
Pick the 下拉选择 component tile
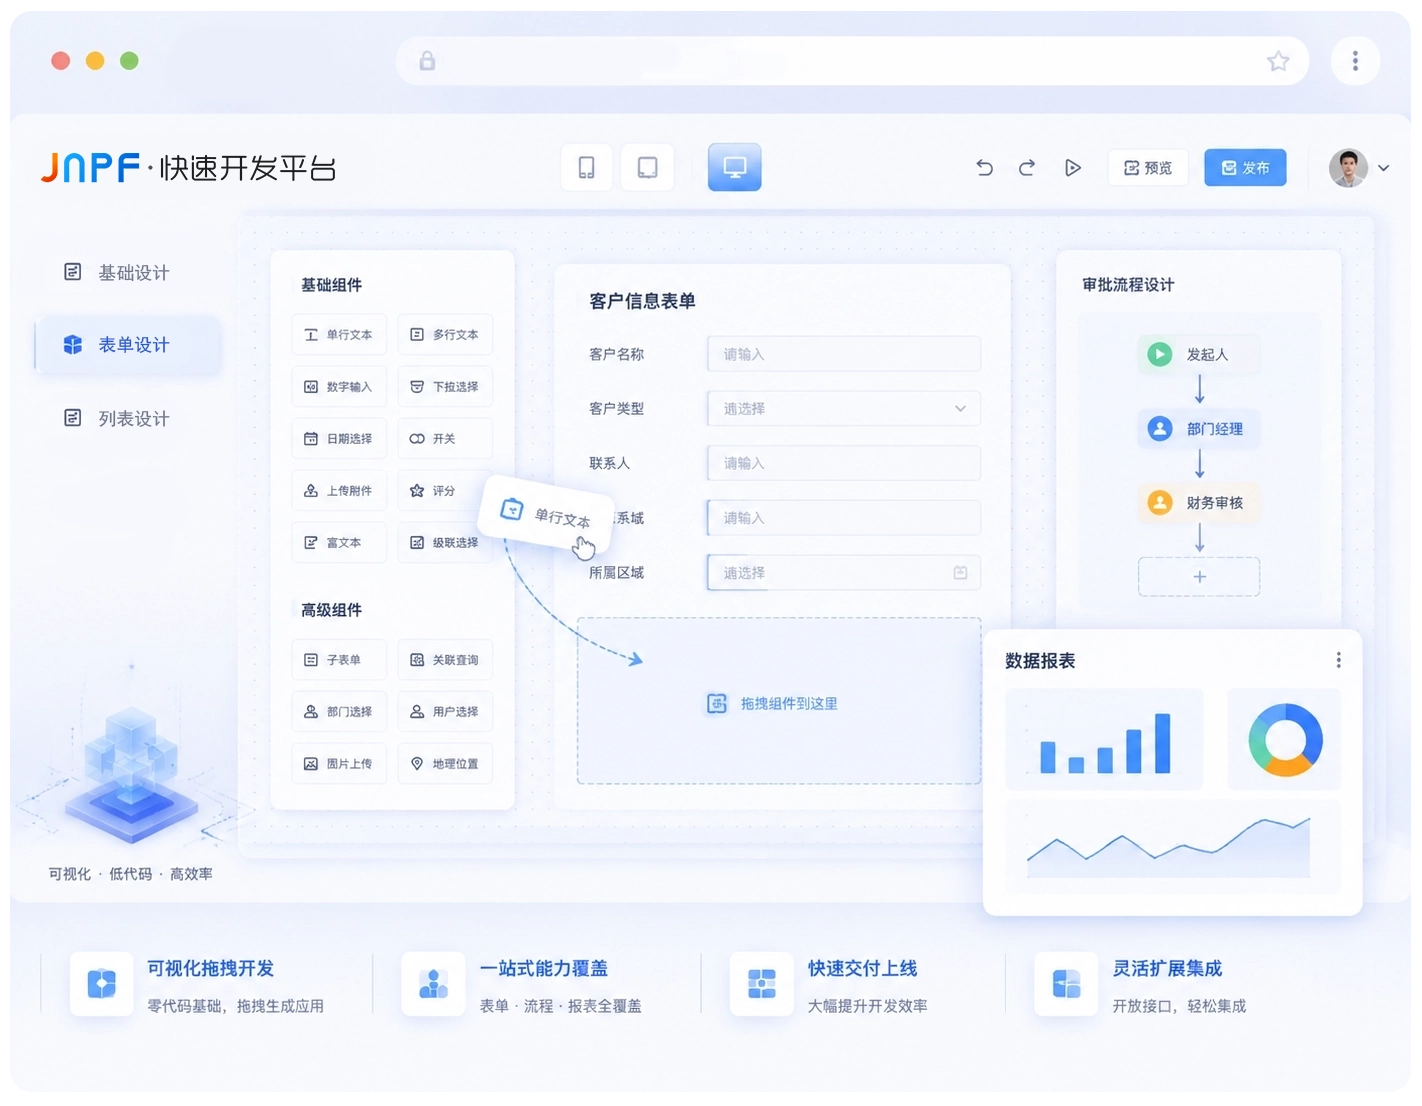[445, 387]
